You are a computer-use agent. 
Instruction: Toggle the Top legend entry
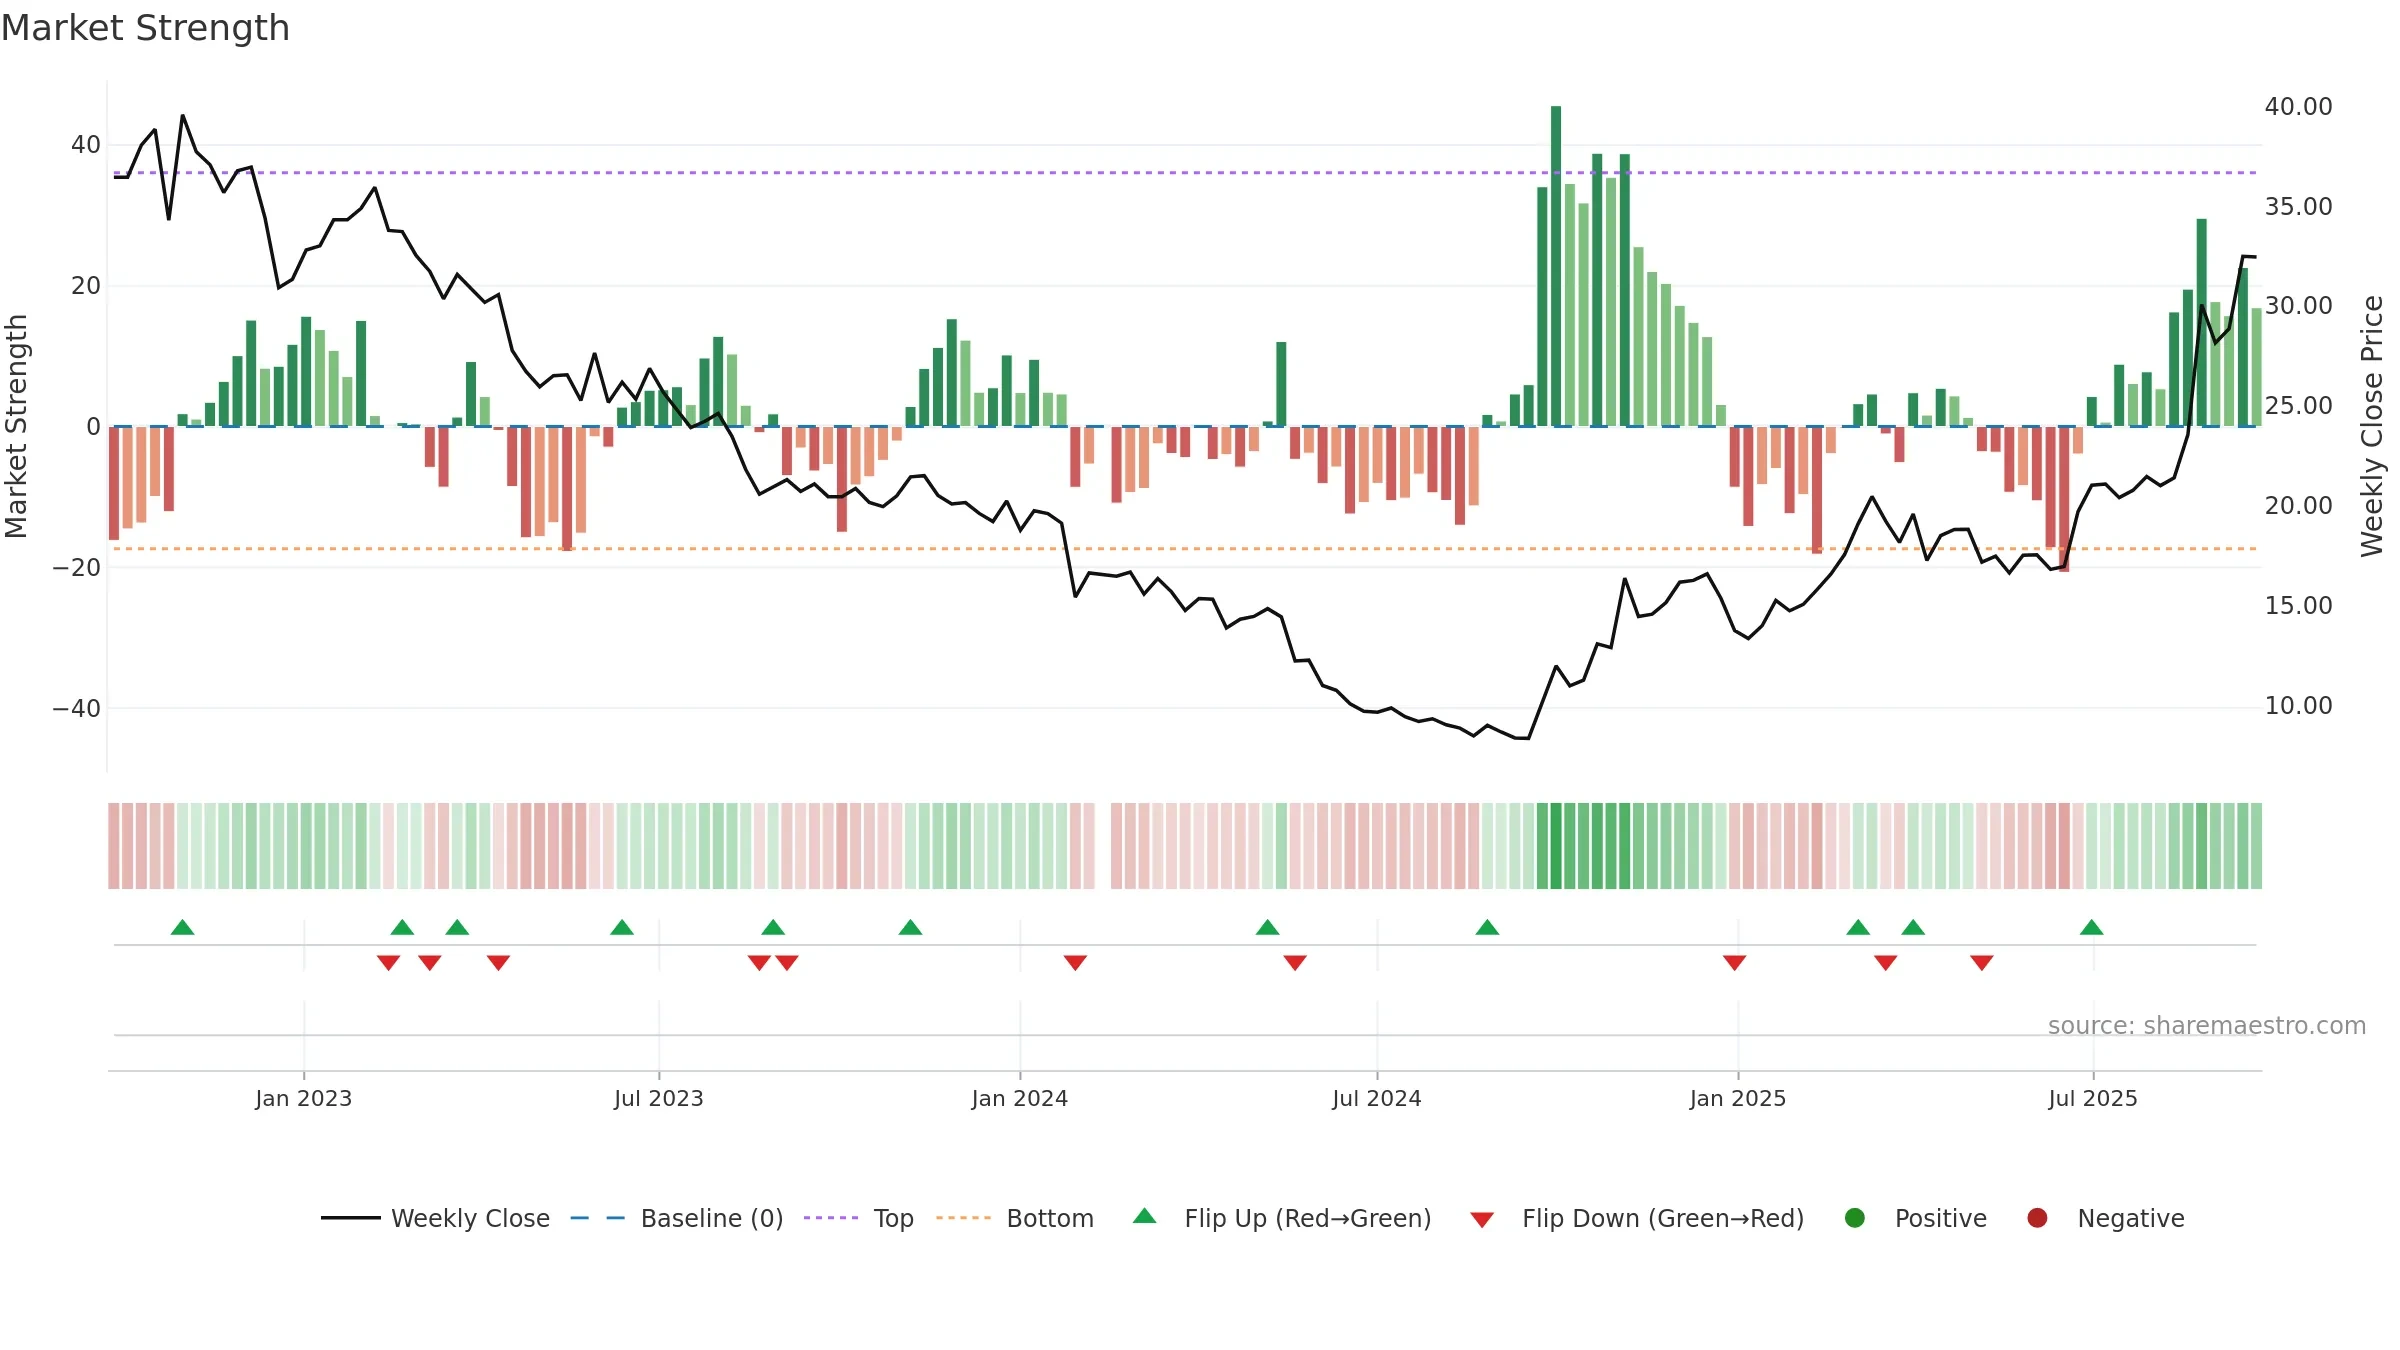(x=859, y=1218)
